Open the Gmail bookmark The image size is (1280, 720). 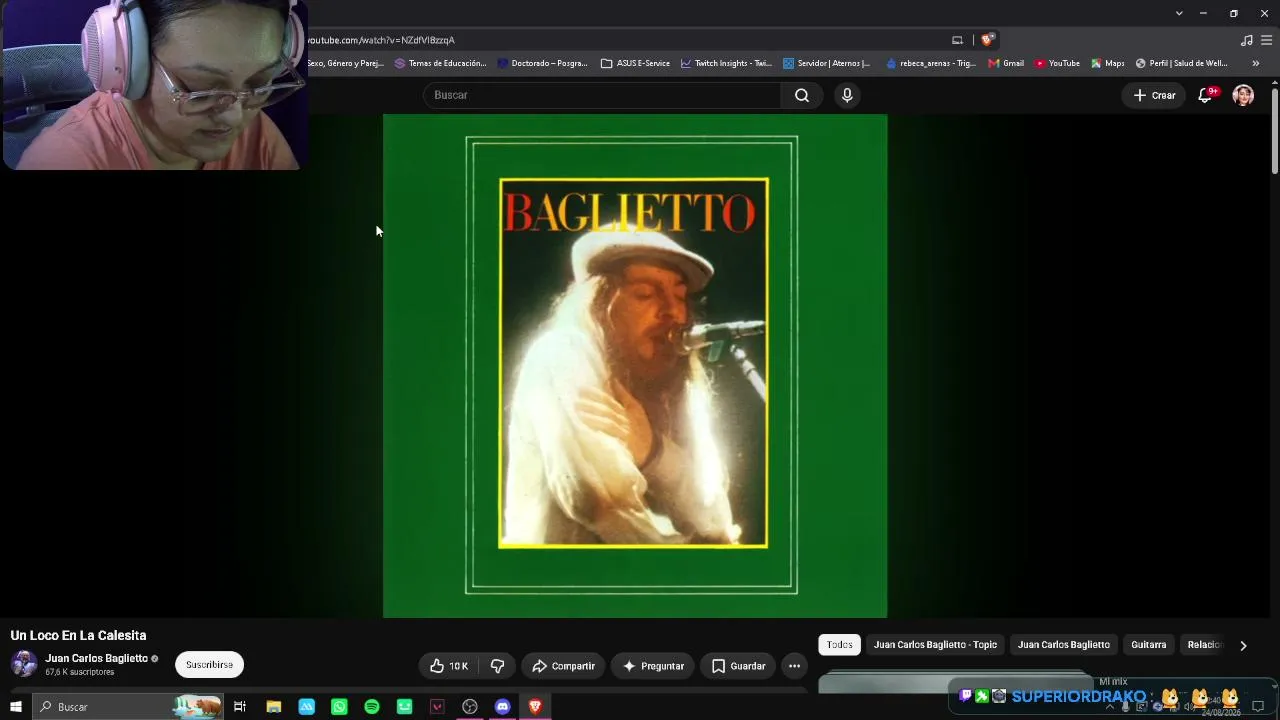[x=1006, y=63]
